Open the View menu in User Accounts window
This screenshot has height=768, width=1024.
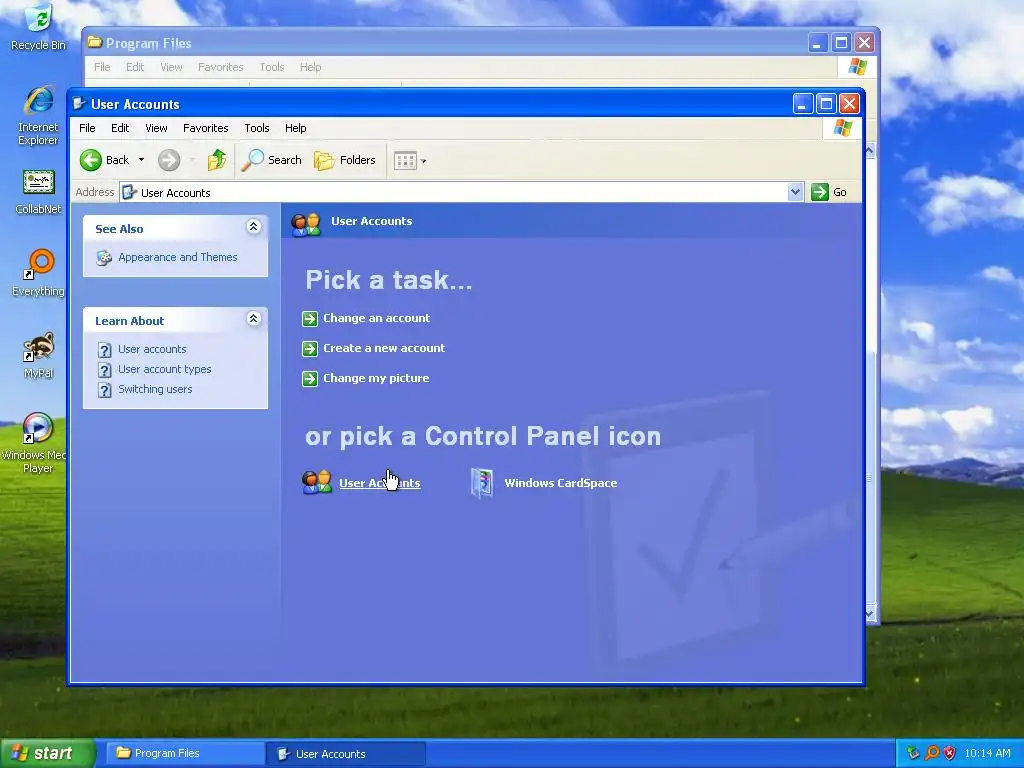(x=156, y=128)
